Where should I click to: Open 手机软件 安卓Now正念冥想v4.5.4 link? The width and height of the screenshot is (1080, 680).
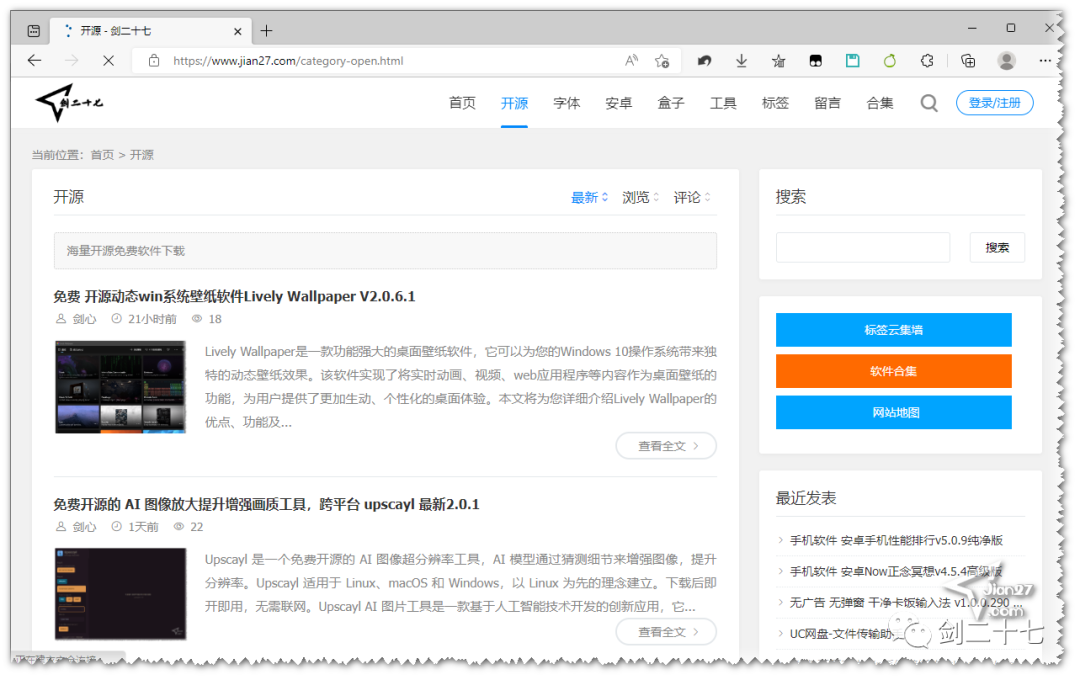pyautogui.click(x=896, y=571)
